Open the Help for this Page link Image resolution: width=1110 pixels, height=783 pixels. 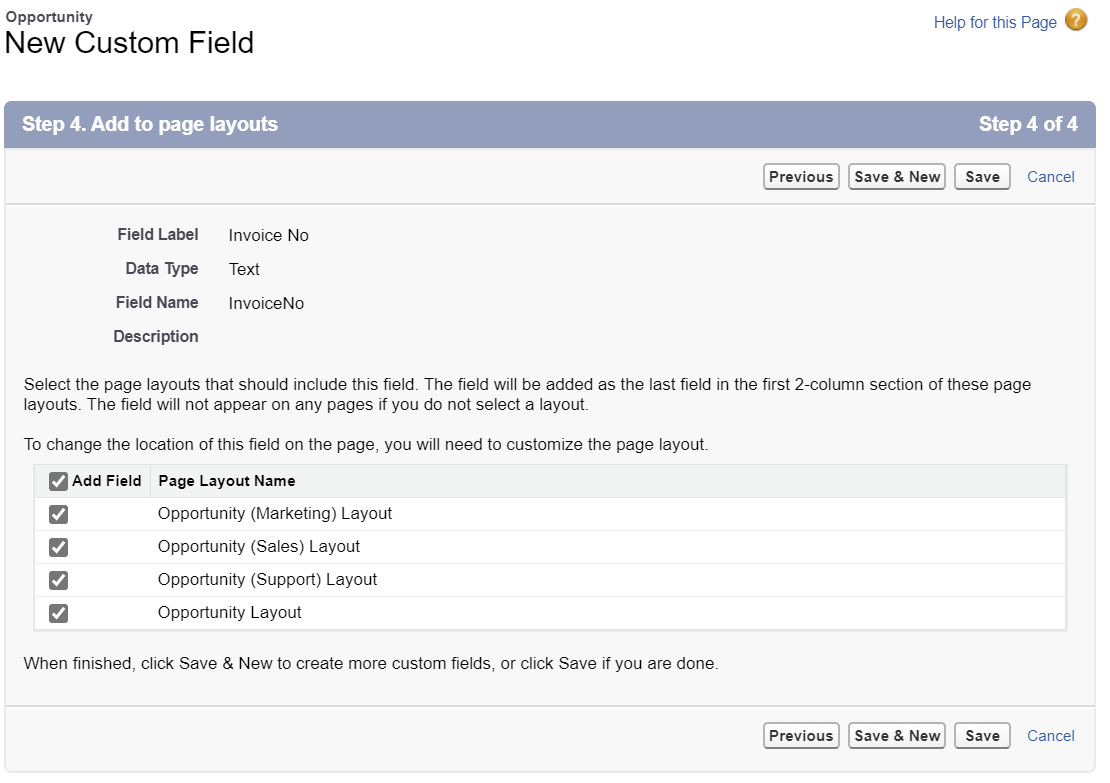tap(994, 22)
